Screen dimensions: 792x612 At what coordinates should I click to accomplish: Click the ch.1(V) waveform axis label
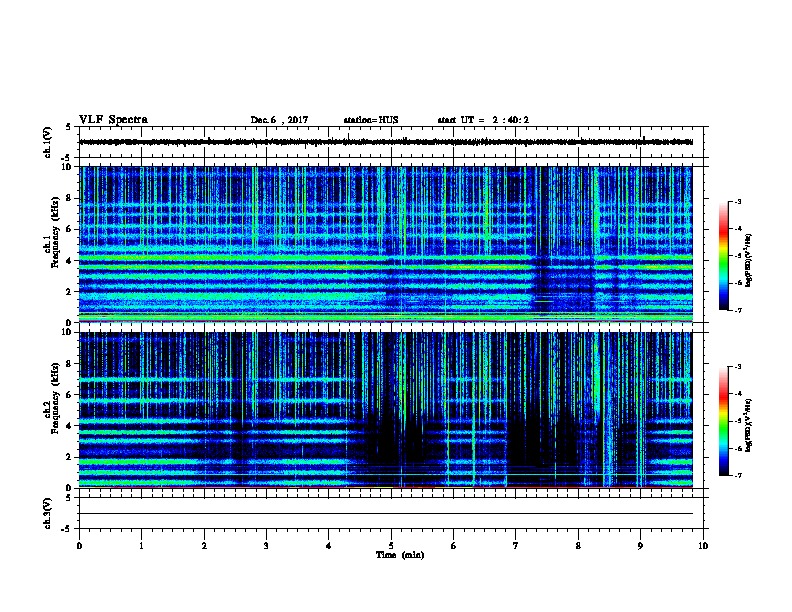(x=47, y=142)
